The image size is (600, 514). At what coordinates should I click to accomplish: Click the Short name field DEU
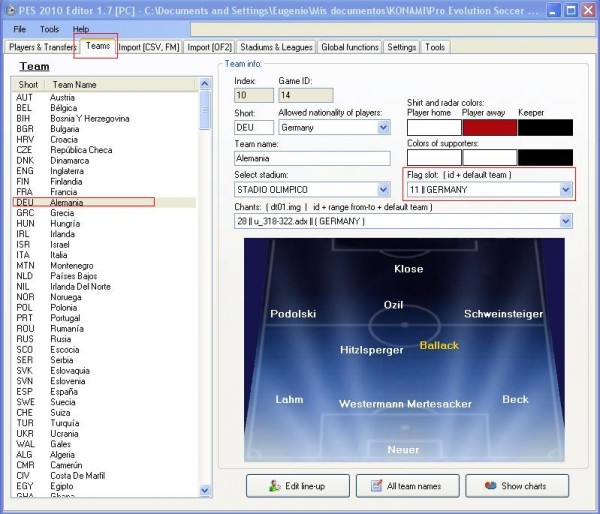254,127
